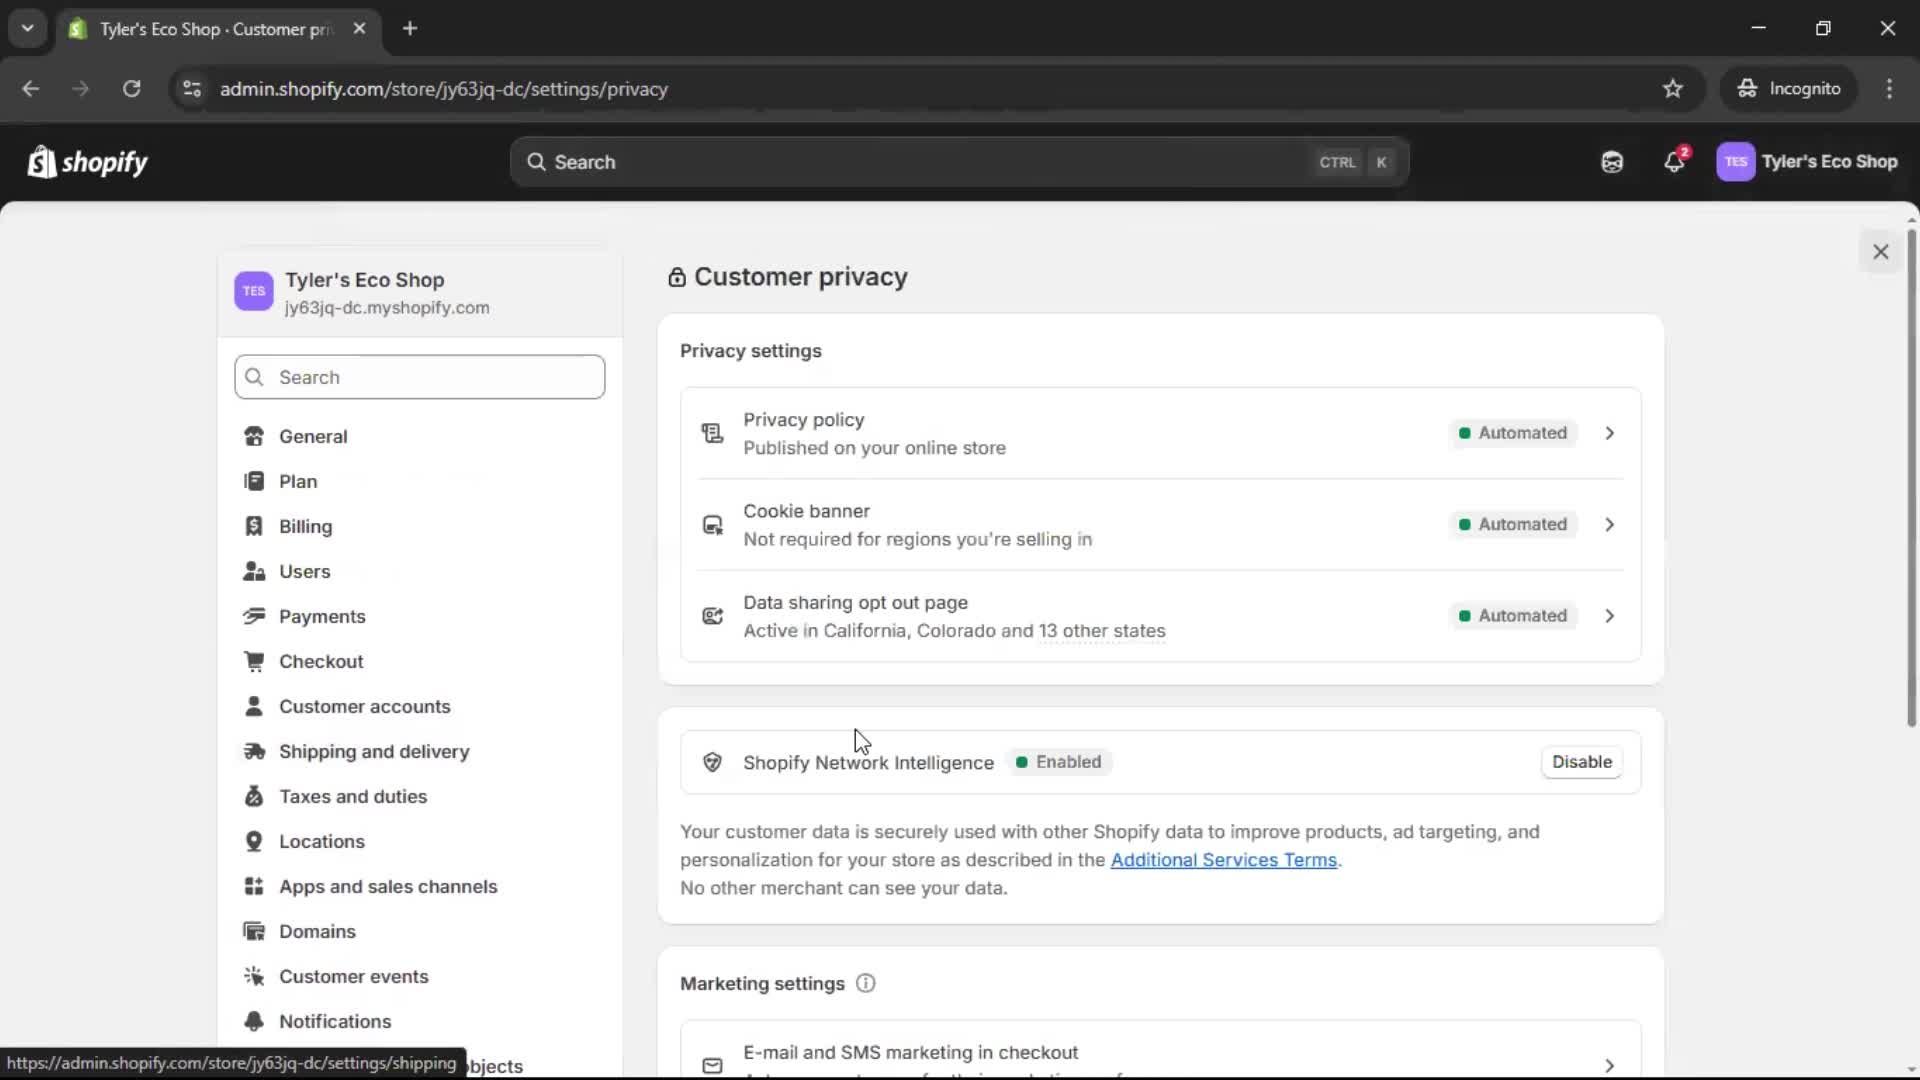
Task: Click the Shopify logo in the header
Action: tap(87, 162)
